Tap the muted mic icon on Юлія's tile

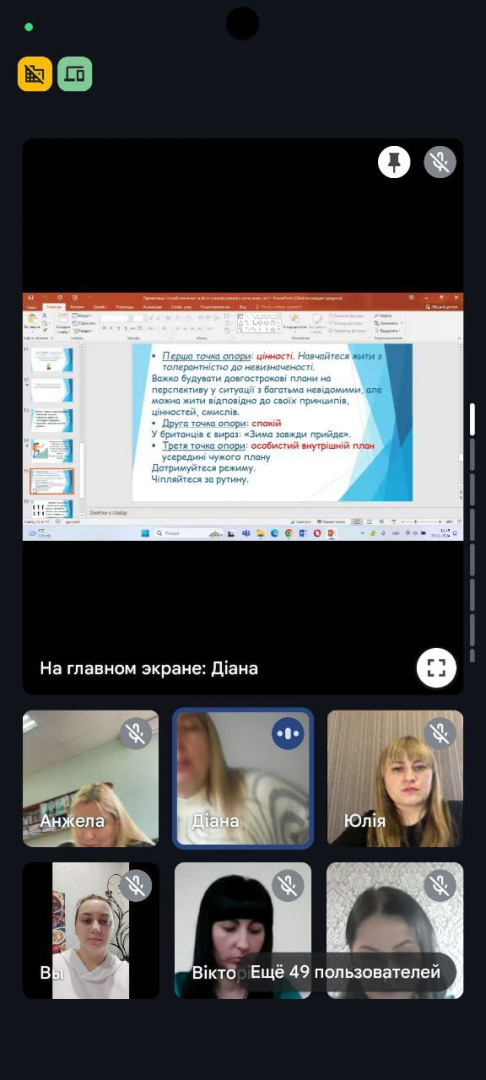point(440,733)
